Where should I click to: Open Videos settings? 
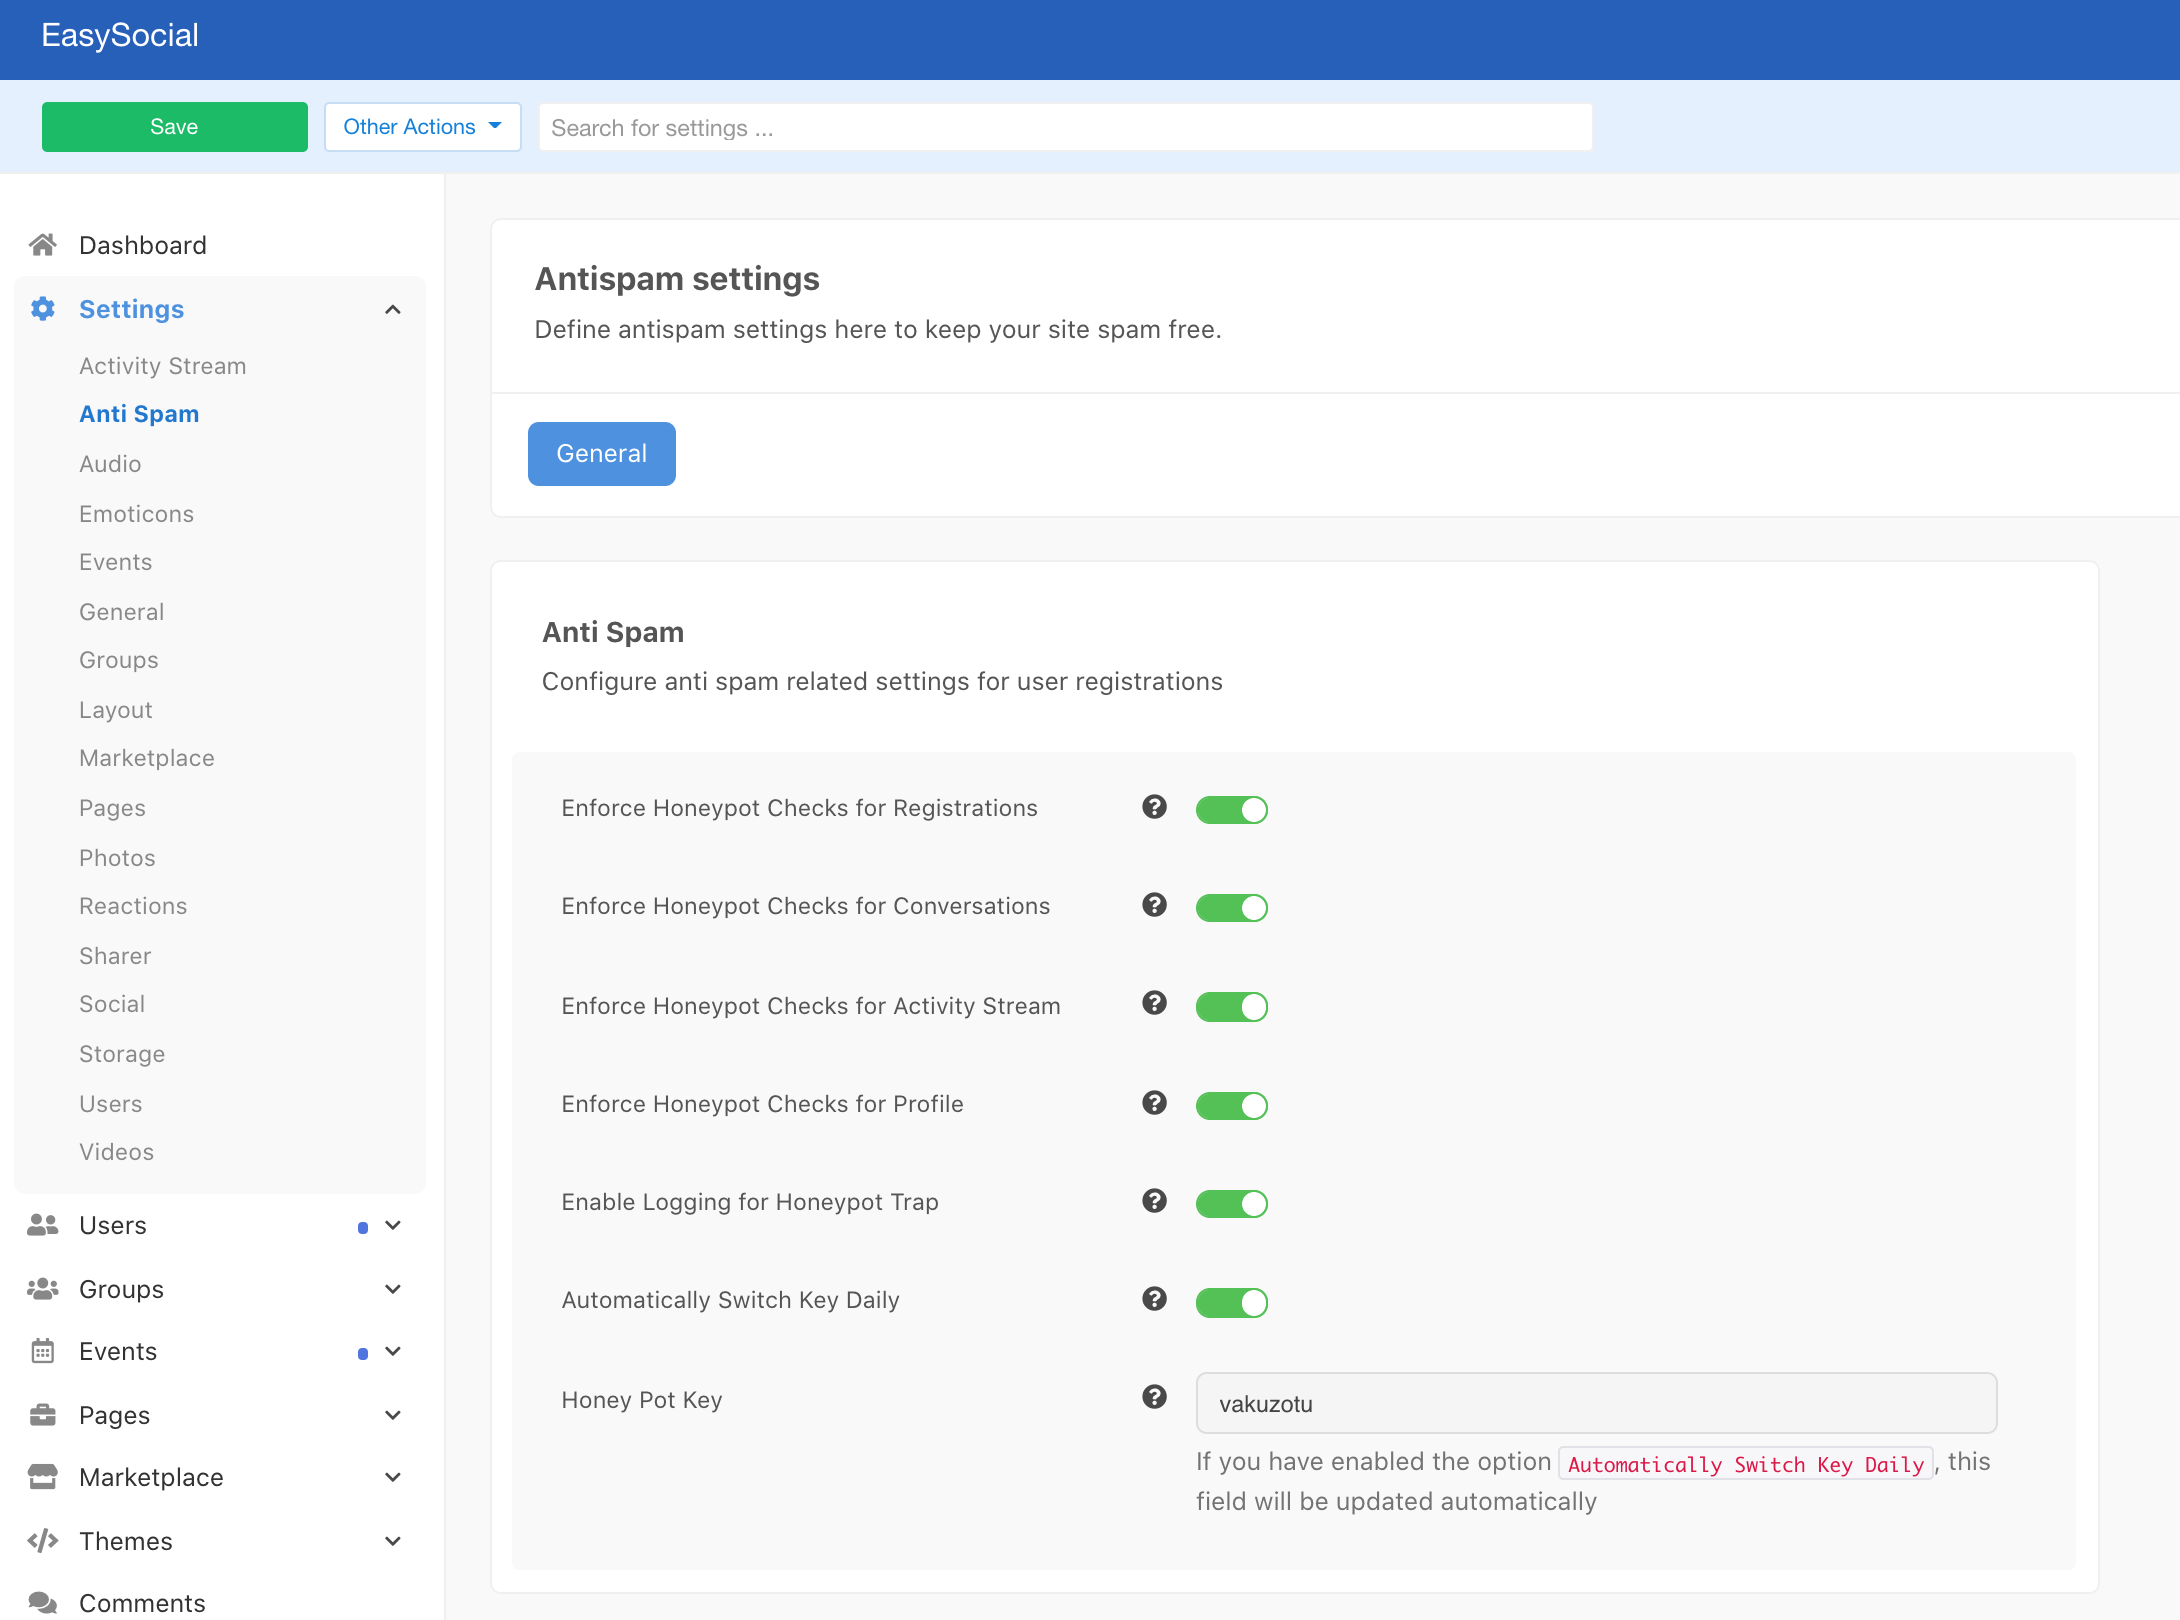[117, 1152]
